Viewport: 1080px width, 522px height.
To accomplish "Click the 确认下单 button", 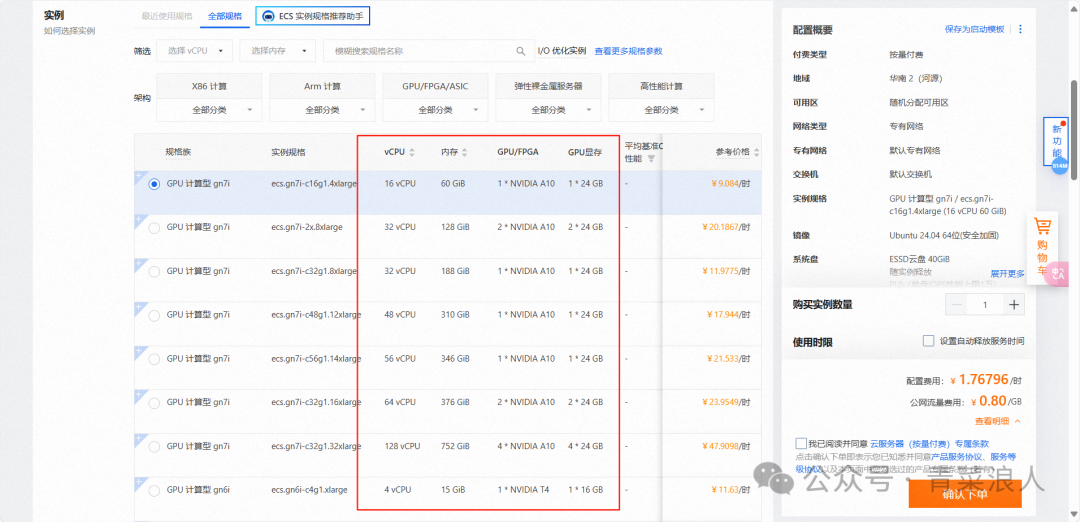I will (x=964, y=494).
